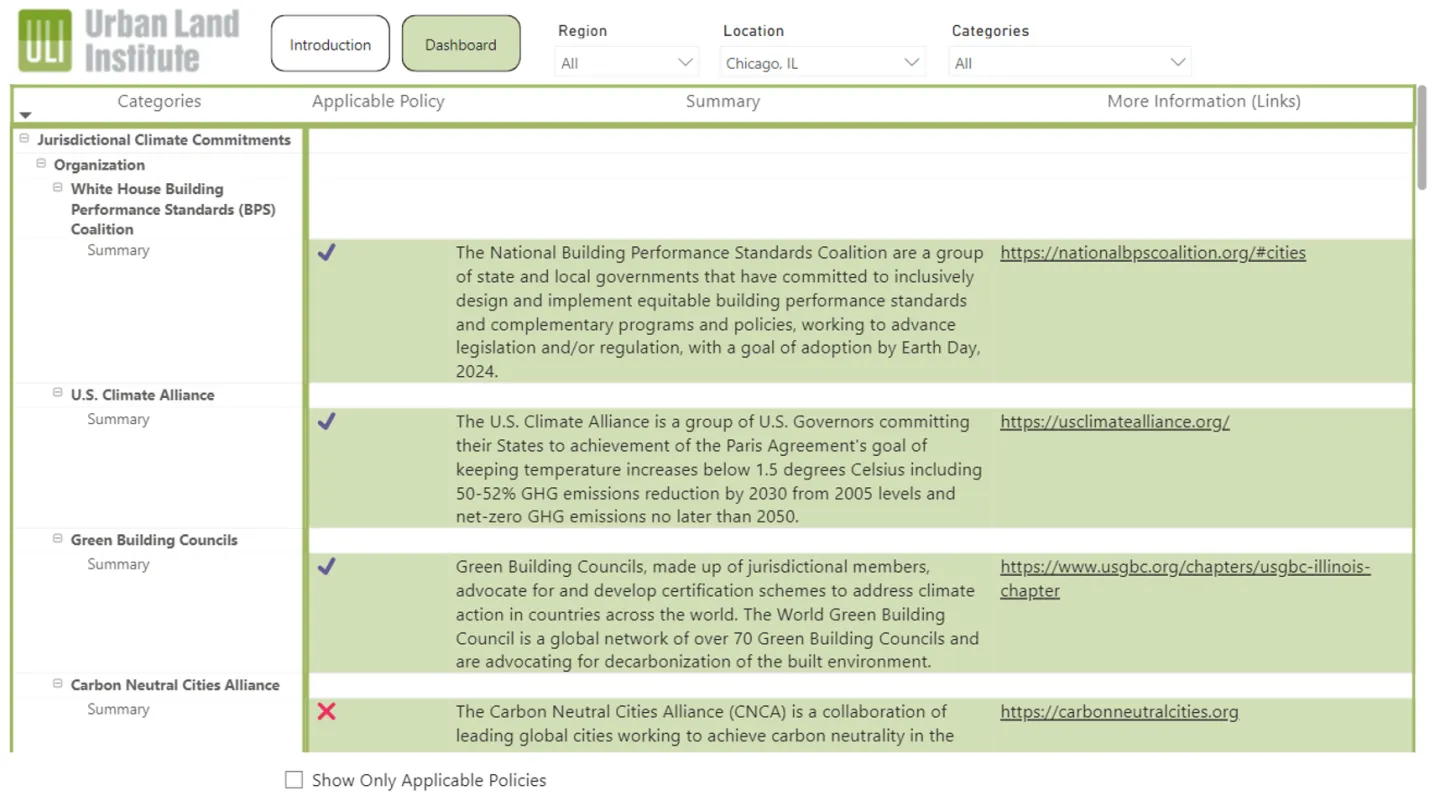The image size is (1440, 796).
Task: Open the nationalbpscoalition.org/#cities link
Action: pyautogui.click(x=1153, y=253)
